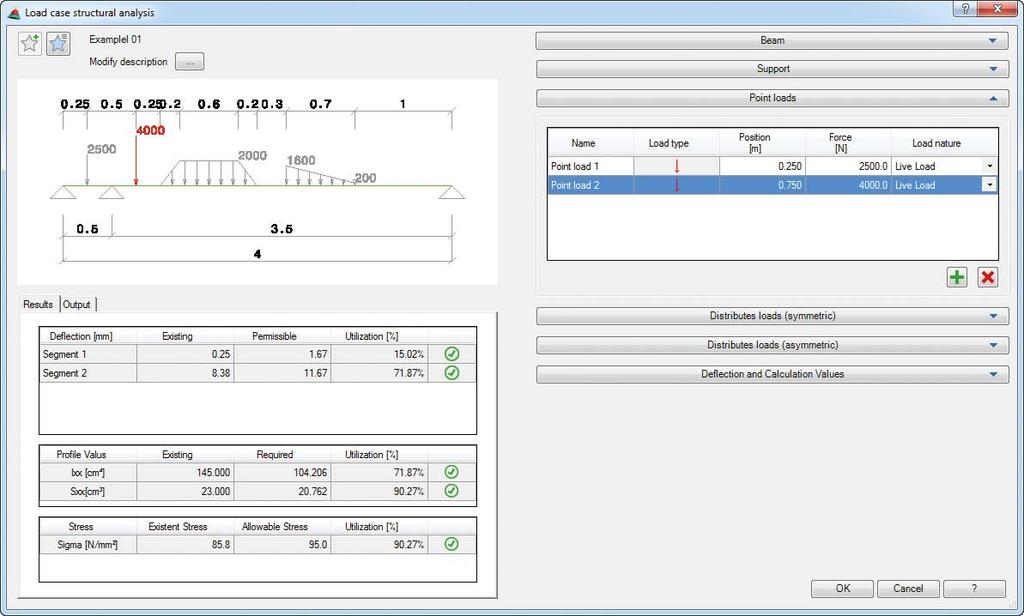Click the title bar help question button
Screen dimensions: 1024x616
(x=965, y=8)
